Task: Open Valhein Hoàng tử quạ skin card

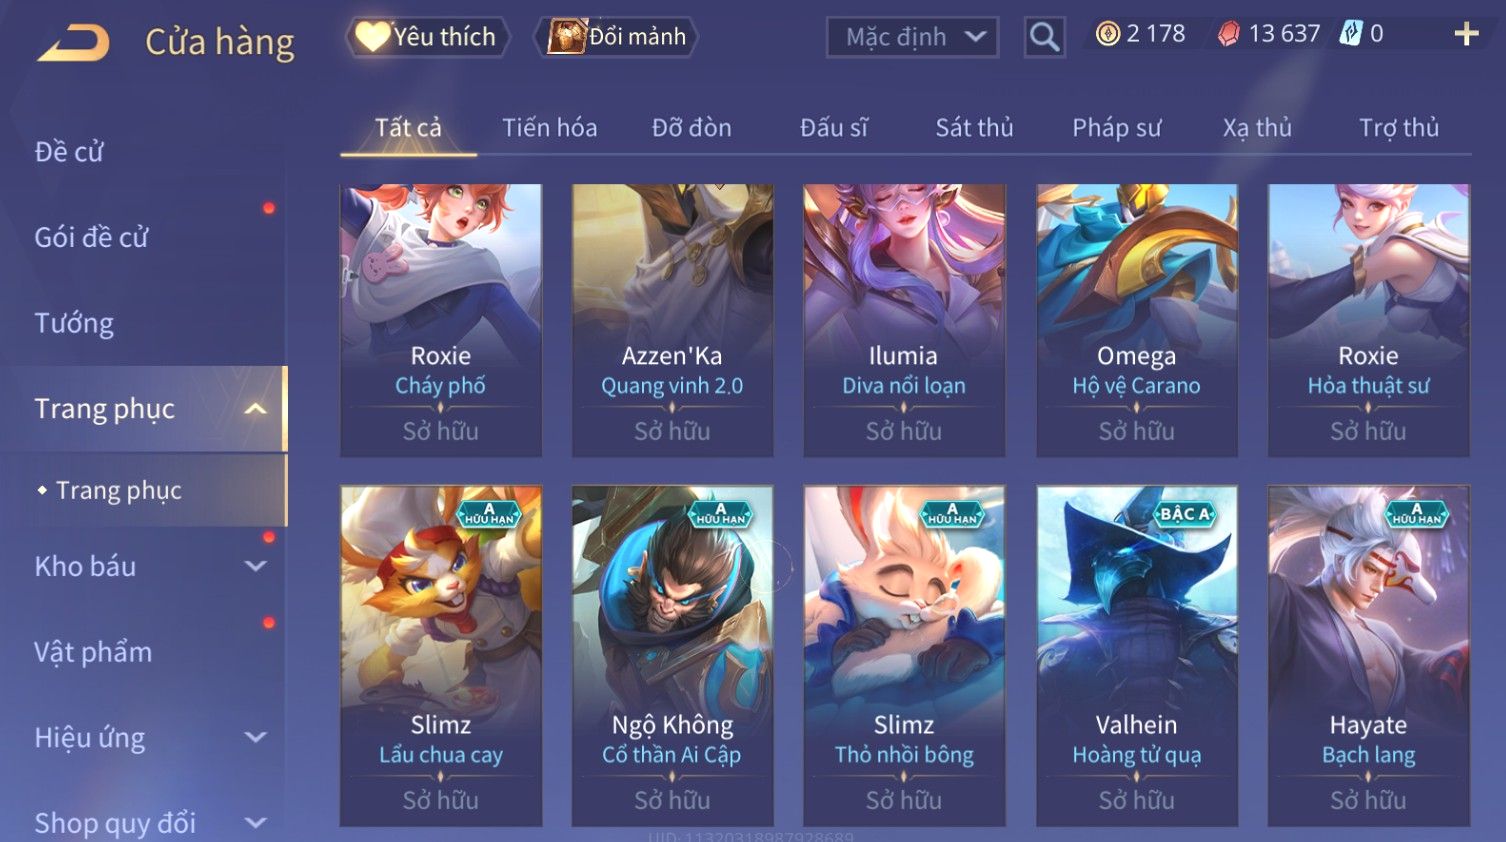Action: point(1137,656)
